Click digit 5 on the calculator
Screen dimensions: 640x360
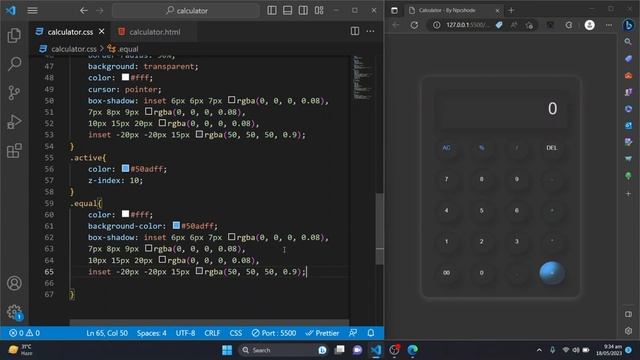(482, 211)
